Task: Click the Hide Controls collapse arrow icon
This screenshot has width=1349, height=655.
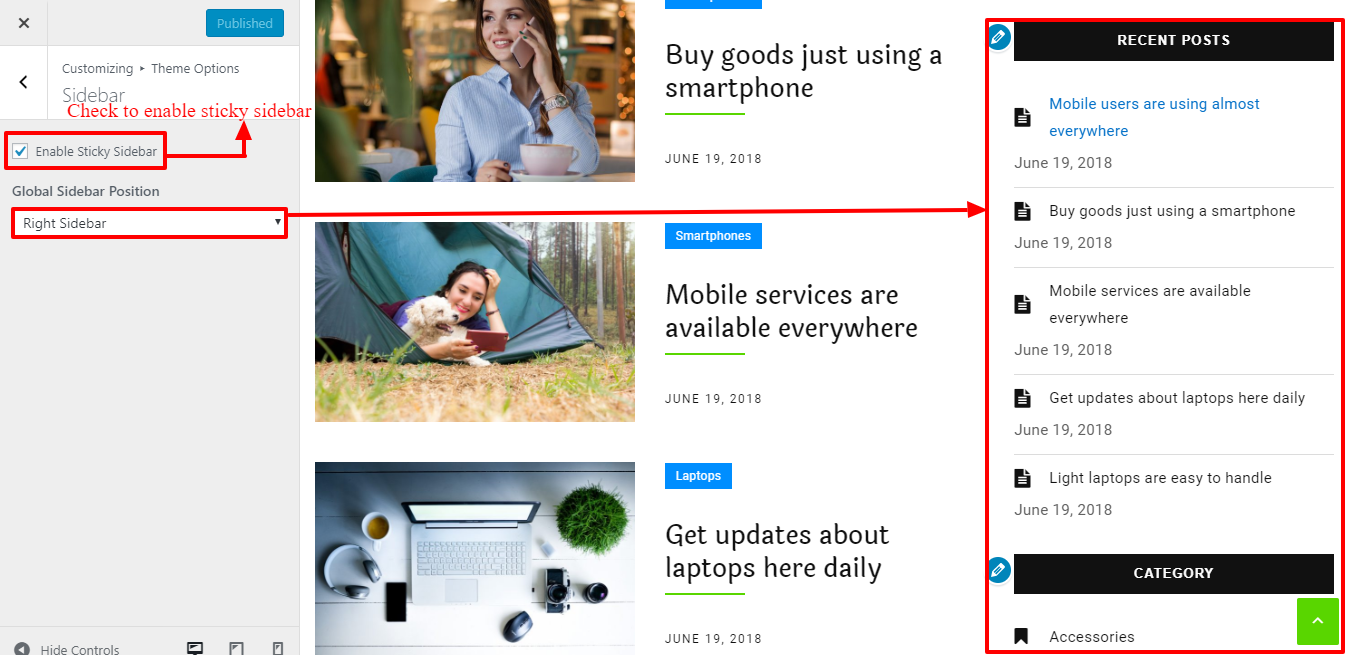Action: pos(22,649)
